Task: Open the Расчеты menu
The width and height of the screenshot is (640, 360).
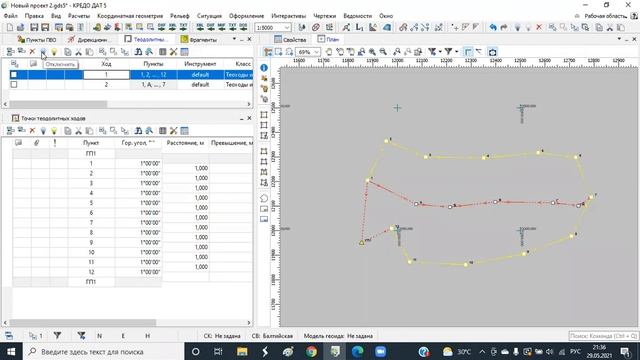Action: point(79,16)
